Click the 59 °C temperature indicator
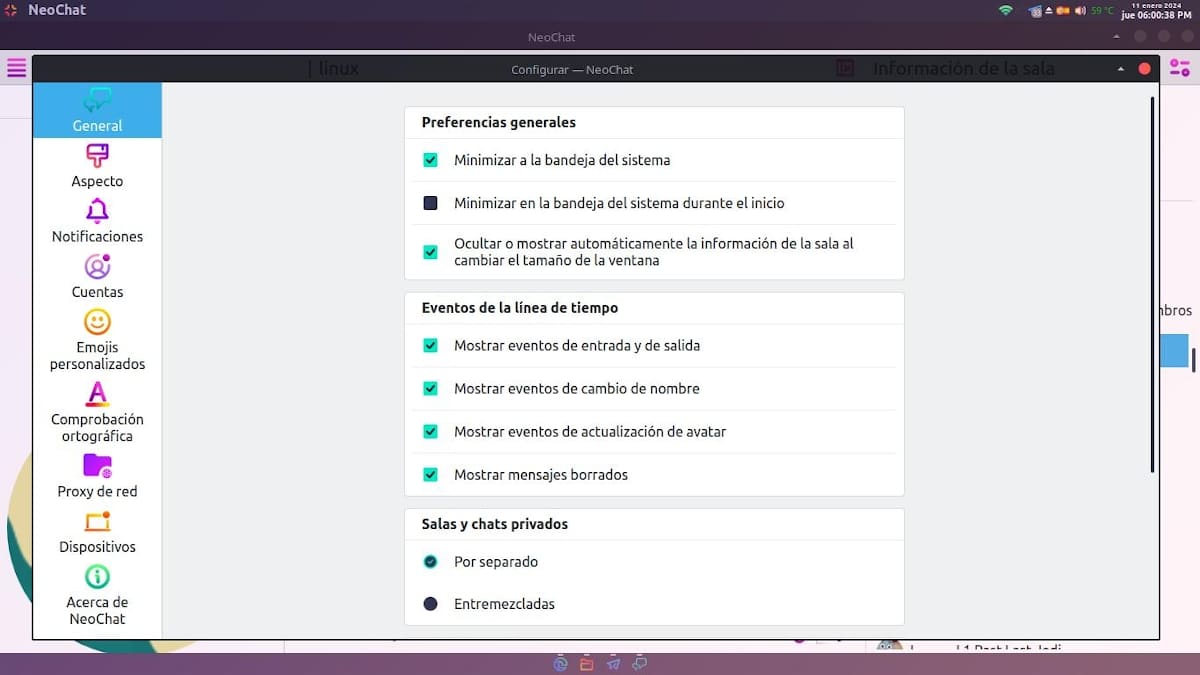This screenshot has width=1200, height=675. (1101, 10)
